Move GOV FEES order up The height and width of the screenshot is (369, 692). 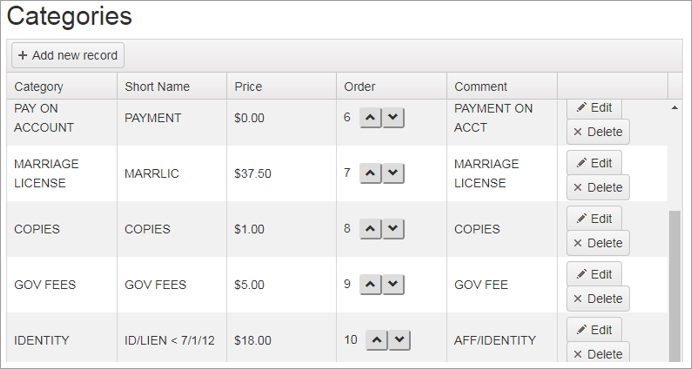(371, 285)
